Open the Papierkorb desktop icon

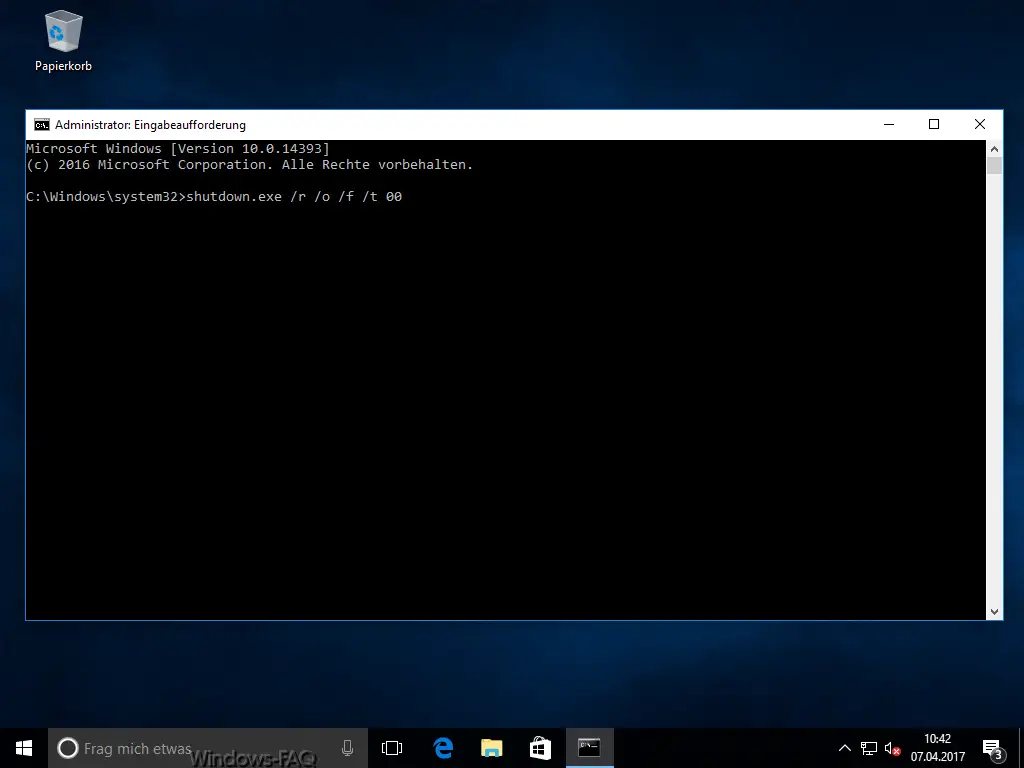point(63,41)
